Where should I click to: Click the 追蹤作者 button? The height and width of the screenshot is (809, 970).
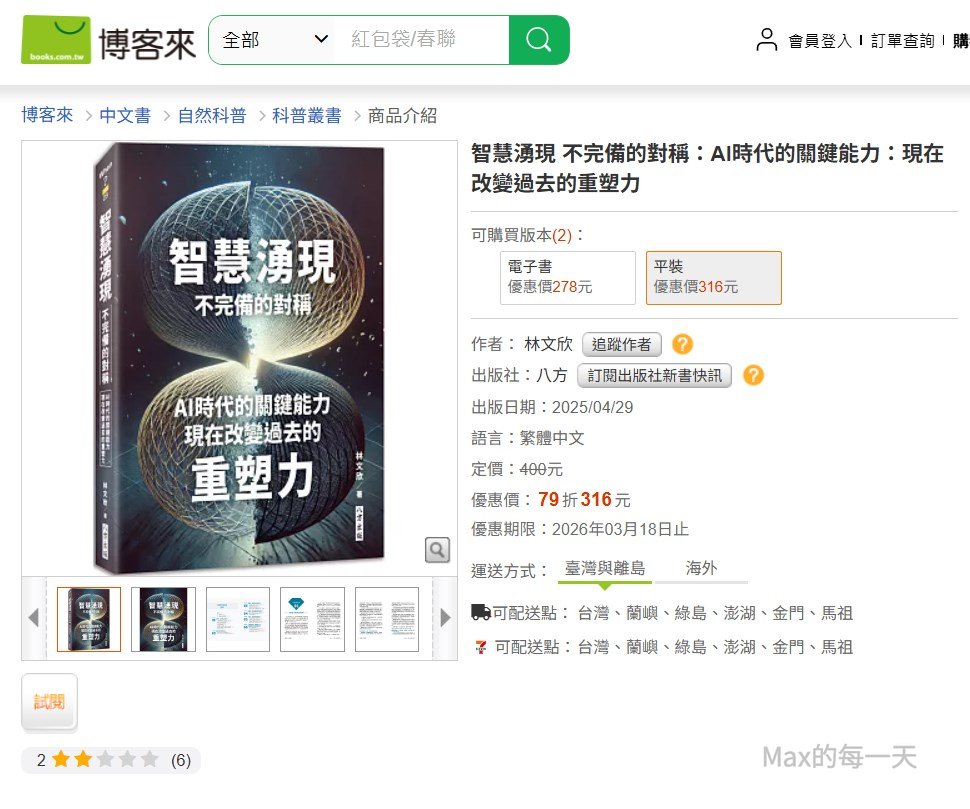(x=622, y=345)
